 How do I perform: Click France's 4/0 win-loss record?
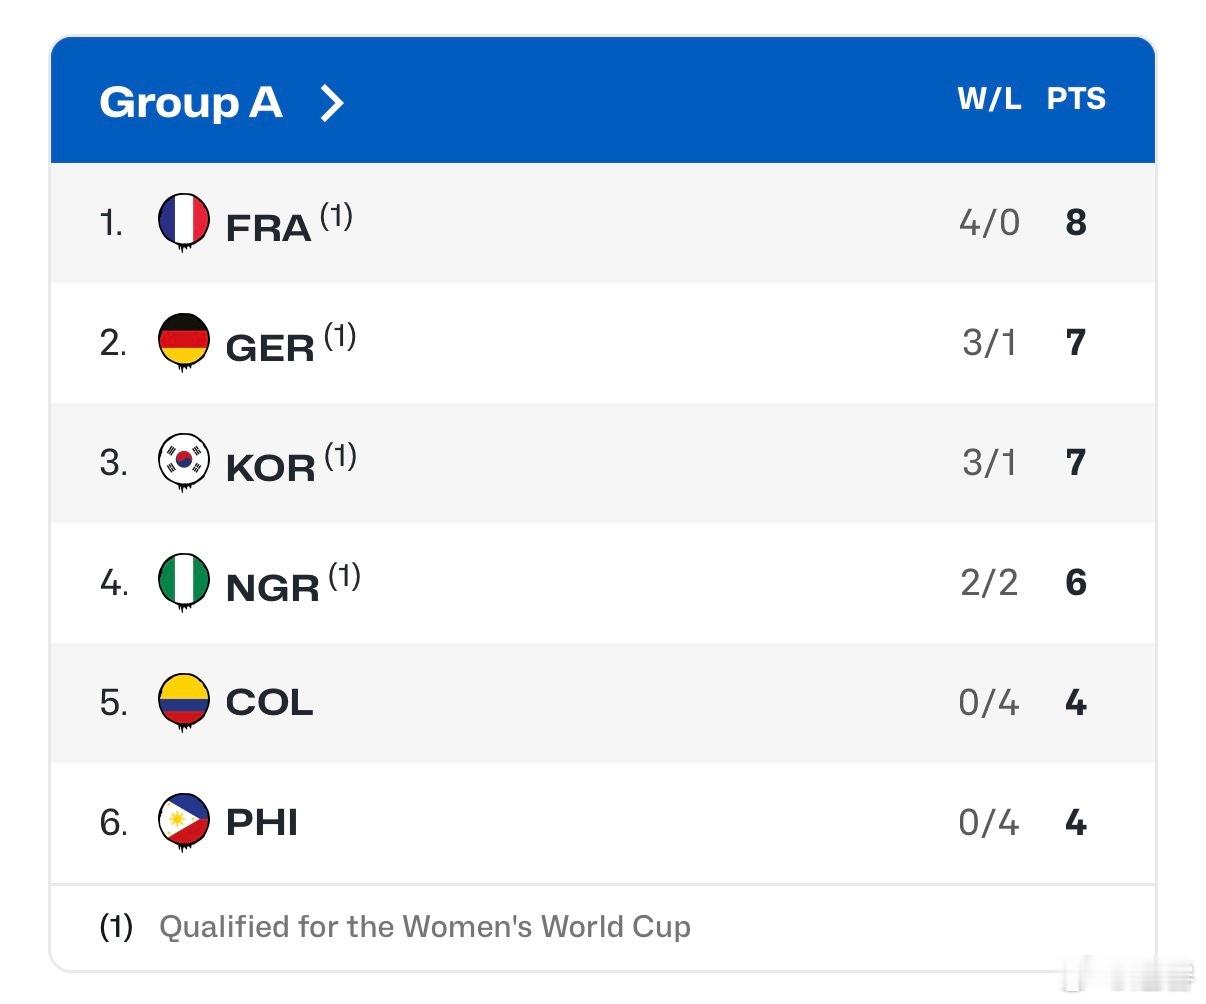988,222
